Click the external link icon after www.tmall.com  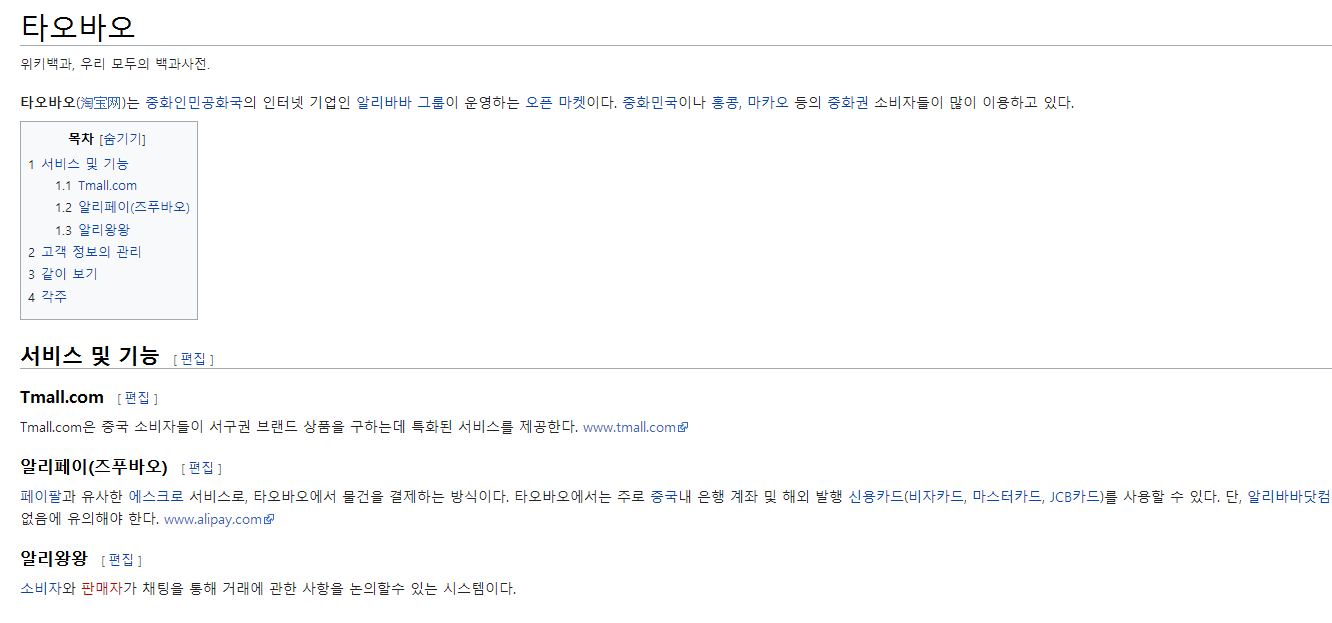pyautogui.click(x=684, y=428)
